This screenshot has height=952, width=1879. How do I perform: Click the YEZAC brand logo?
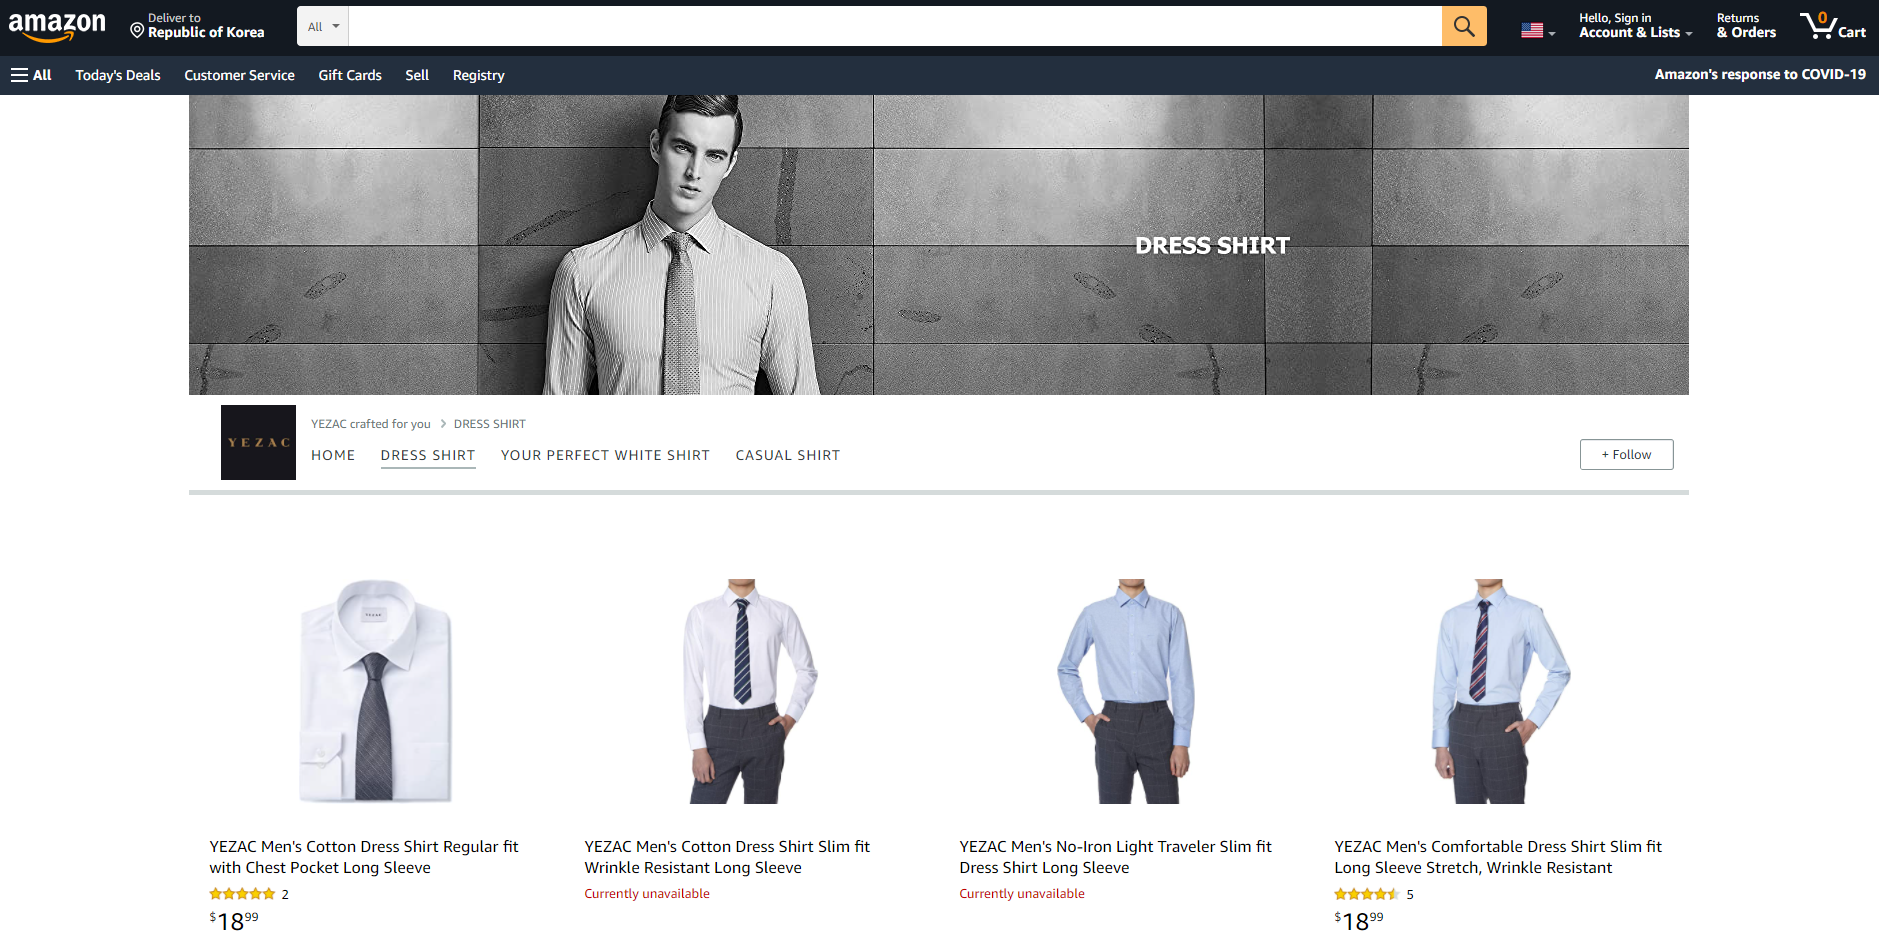(258, 442)
